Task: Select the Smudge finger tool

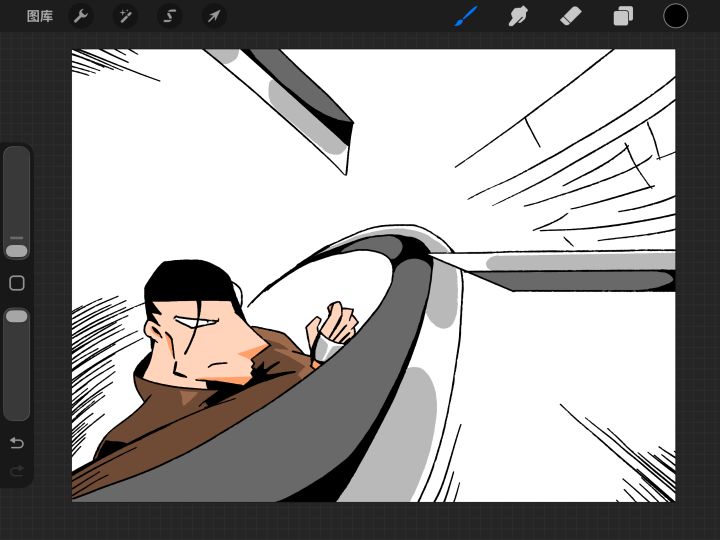Action: 518,17
